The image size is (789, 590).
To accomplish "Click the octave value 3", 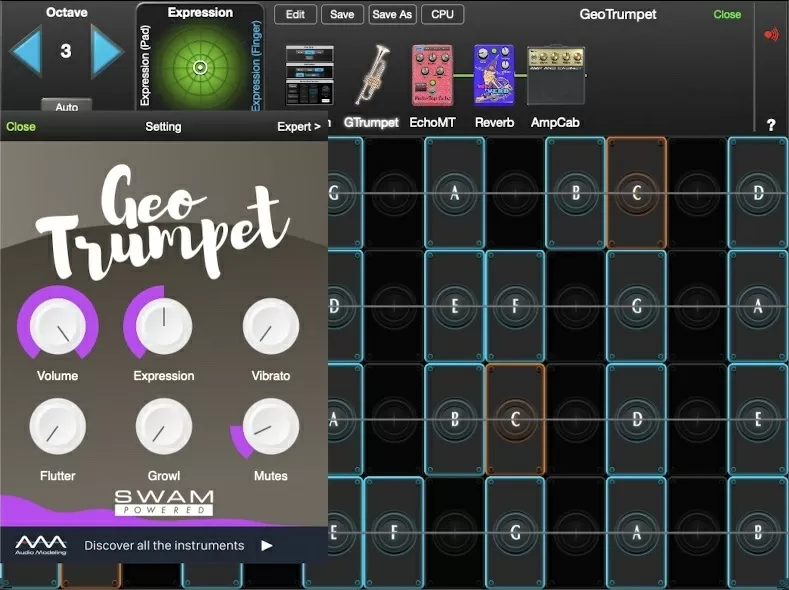I will [65, 51].
